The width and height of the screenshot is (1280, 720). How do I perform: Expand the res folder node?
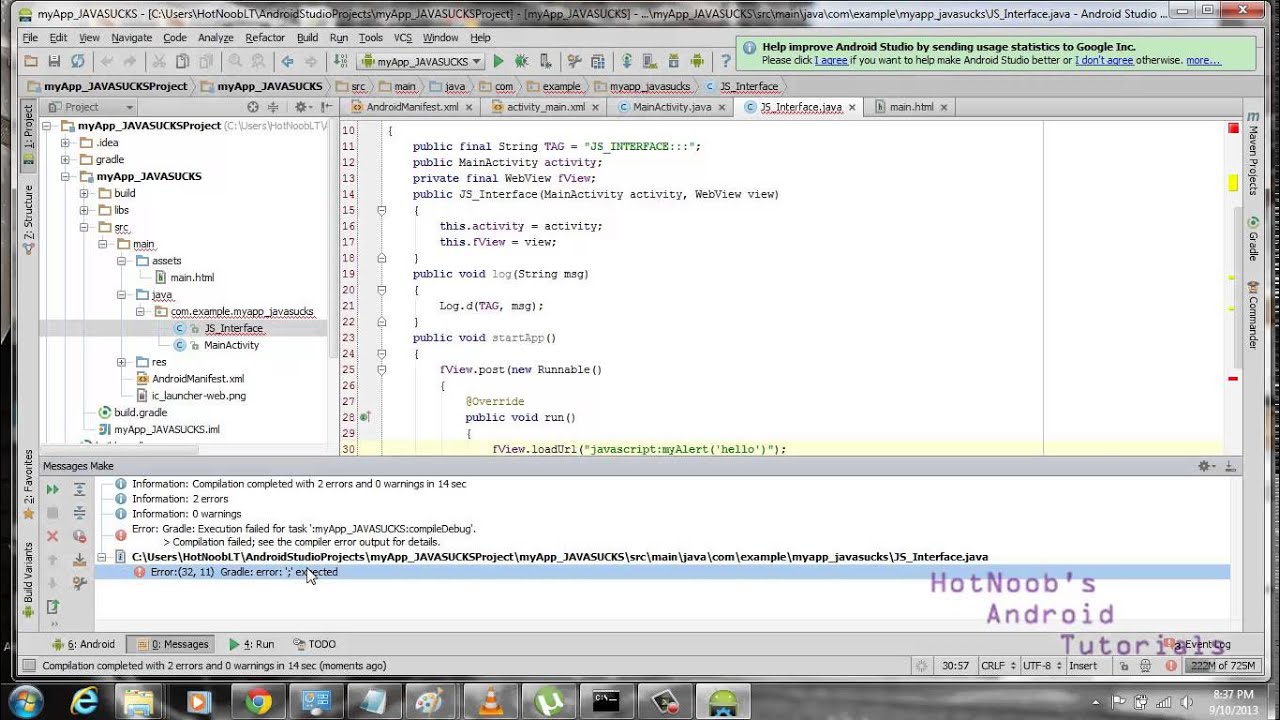pyautogui.click(x=121, y=362)
